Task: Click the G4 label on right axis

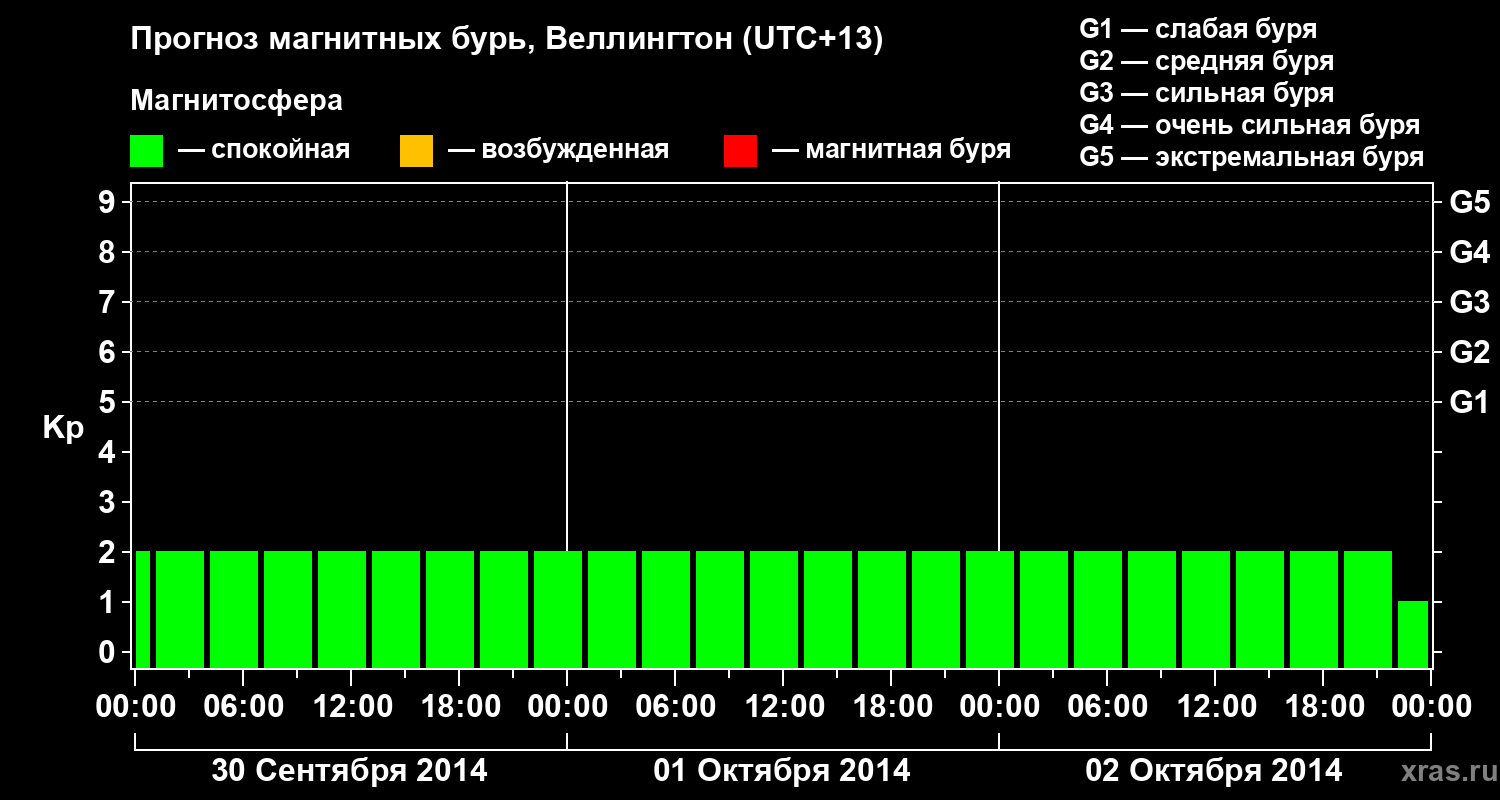Action: click(1469, 252)
